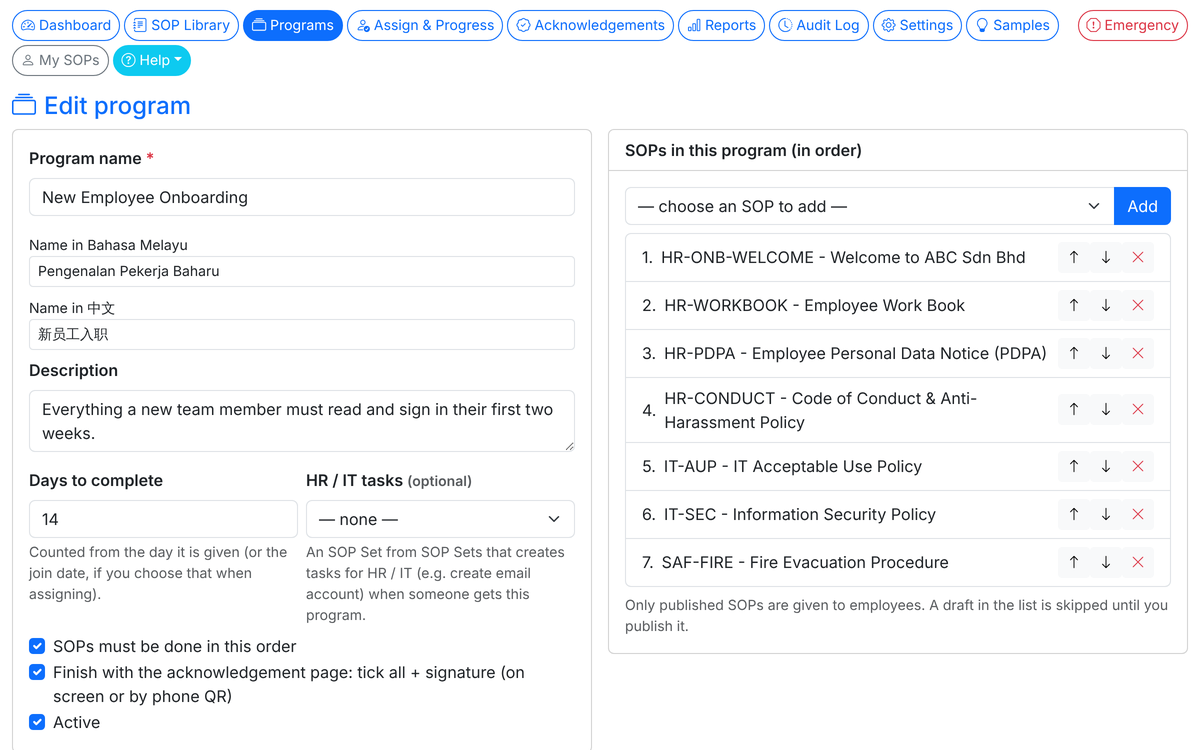This screenshot has width=1200, height=750.
Task: Select 'HR-WORKBOOK - Employee Work Book' text
Action: tap(814, 306)
